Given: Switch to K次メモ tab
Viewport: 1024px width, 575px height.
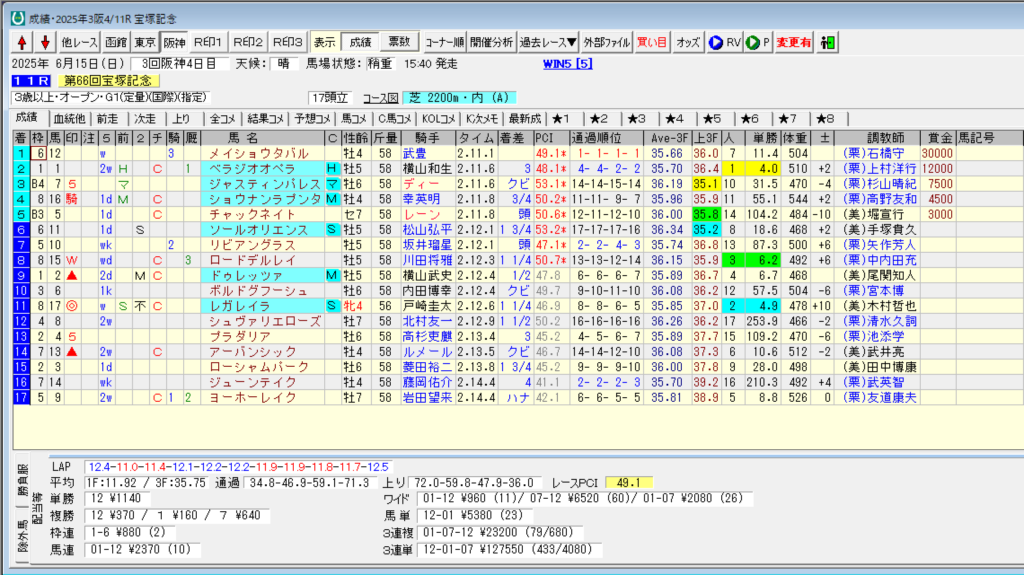Looking at the screenshot, I should coord(482,119).
